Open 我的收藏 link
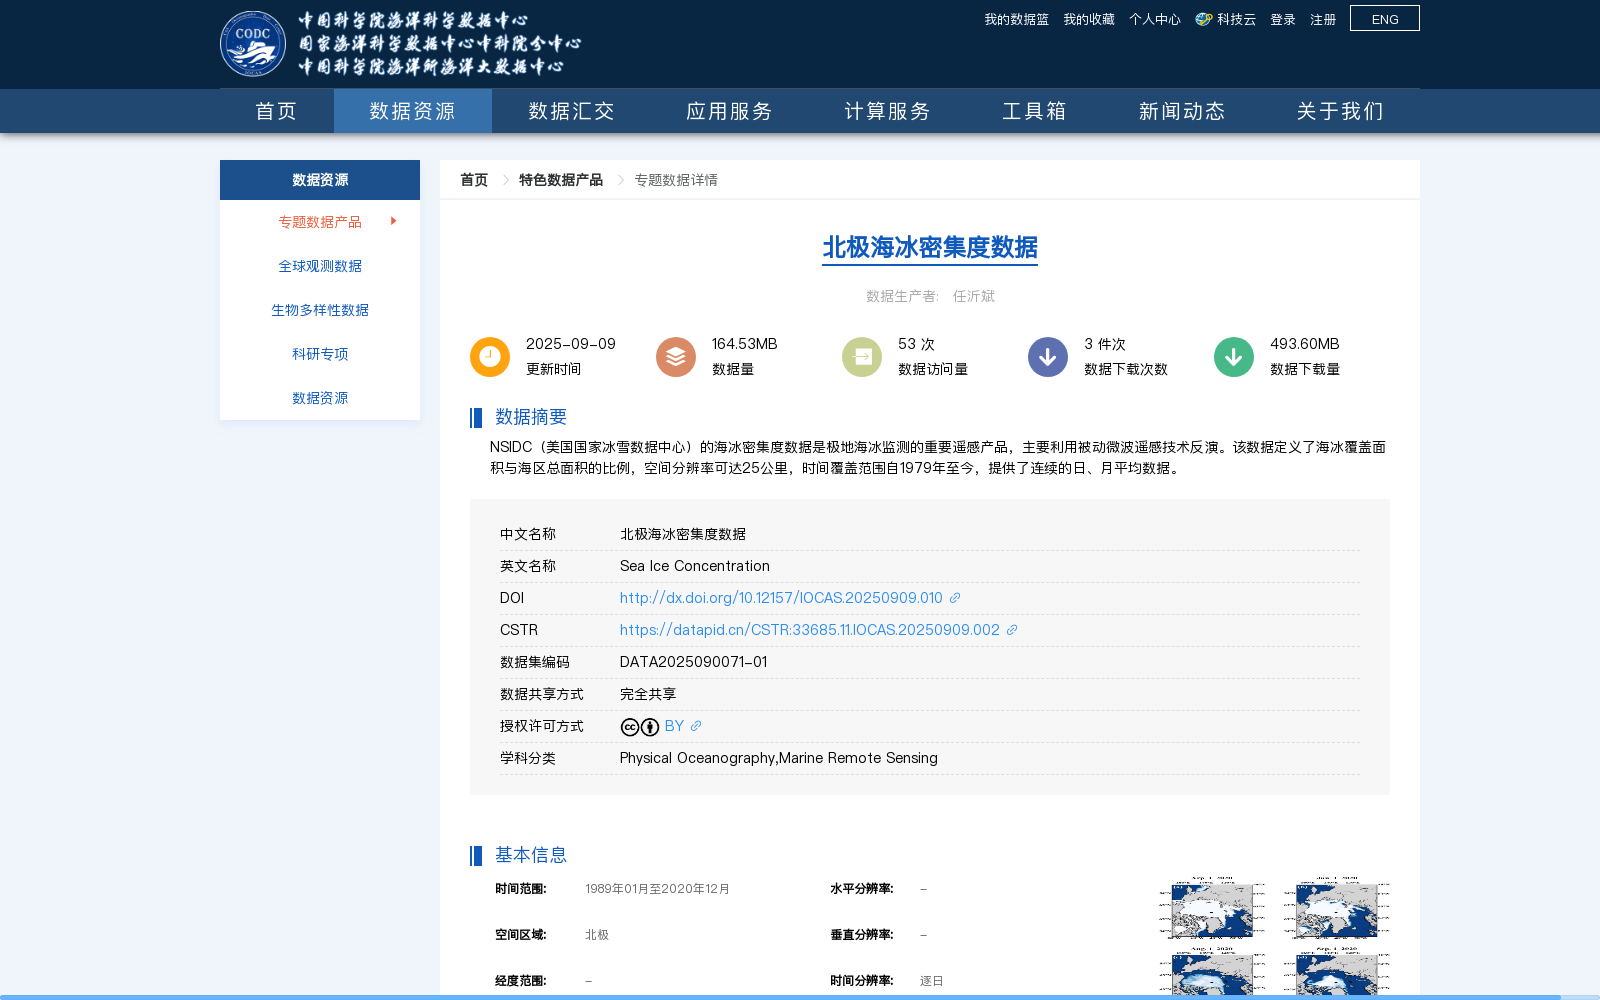Viewport: 1600px width, 1000px height. [x=1089, y=19]
